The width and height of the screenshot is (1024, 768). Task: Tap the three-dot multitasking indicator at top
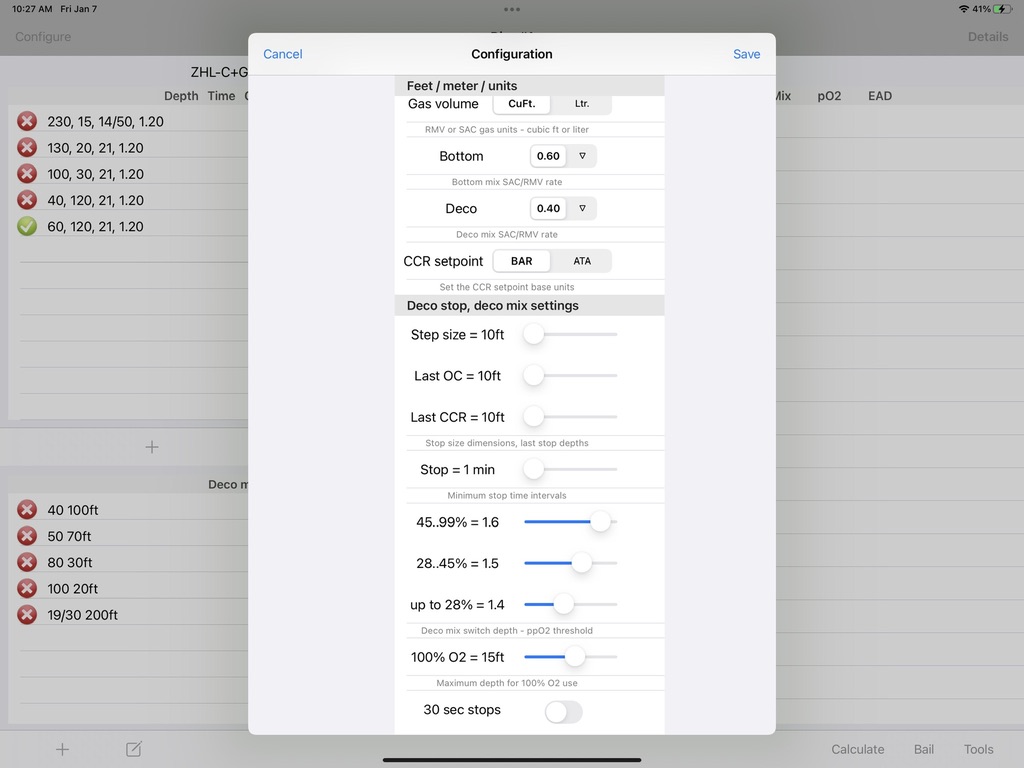point(512,9)
